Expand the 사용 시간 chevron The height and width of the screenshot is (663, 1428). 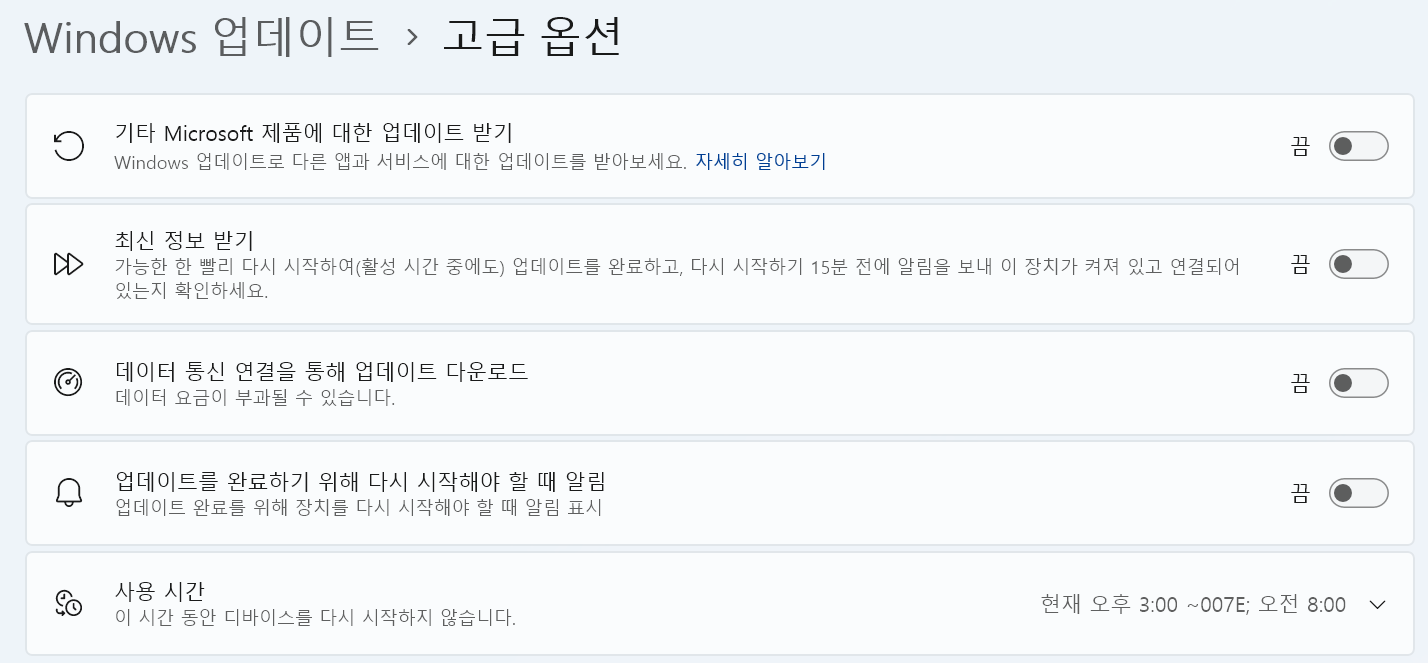[x=1377, y=605]
